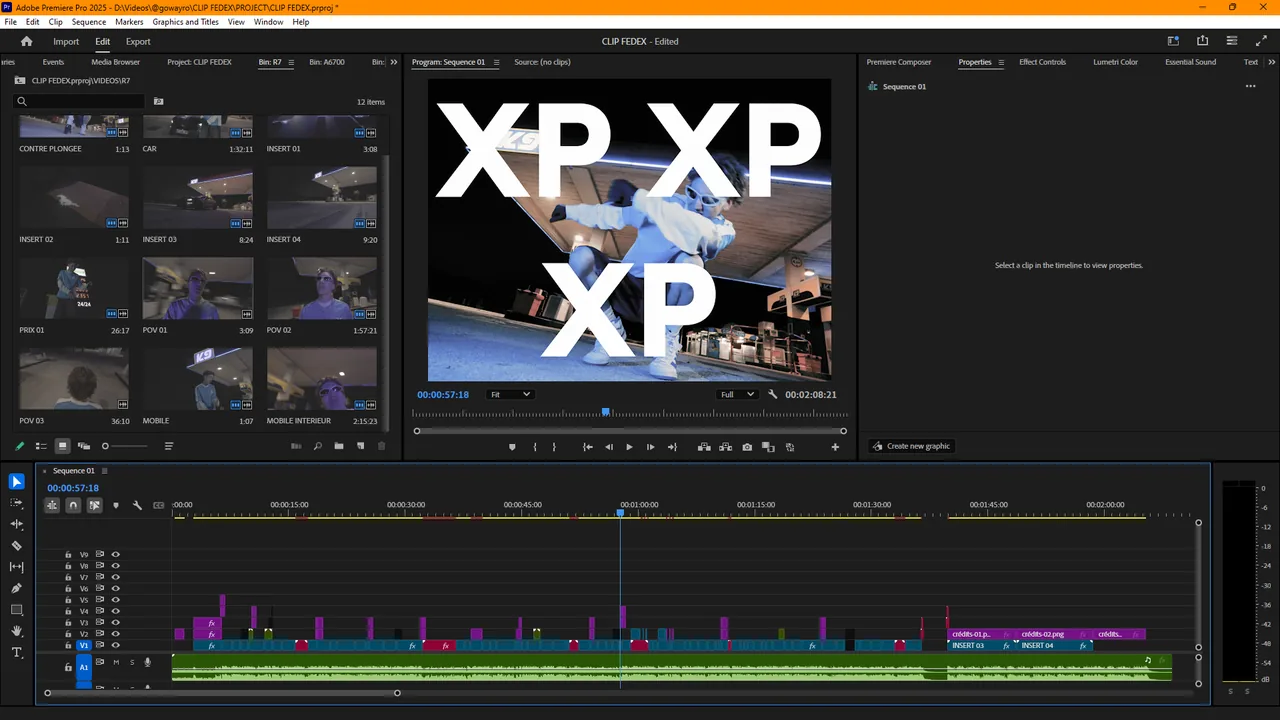The image size is (1280, 720).
Task: Select the Hand tool
Action: [x=16, y=631]
